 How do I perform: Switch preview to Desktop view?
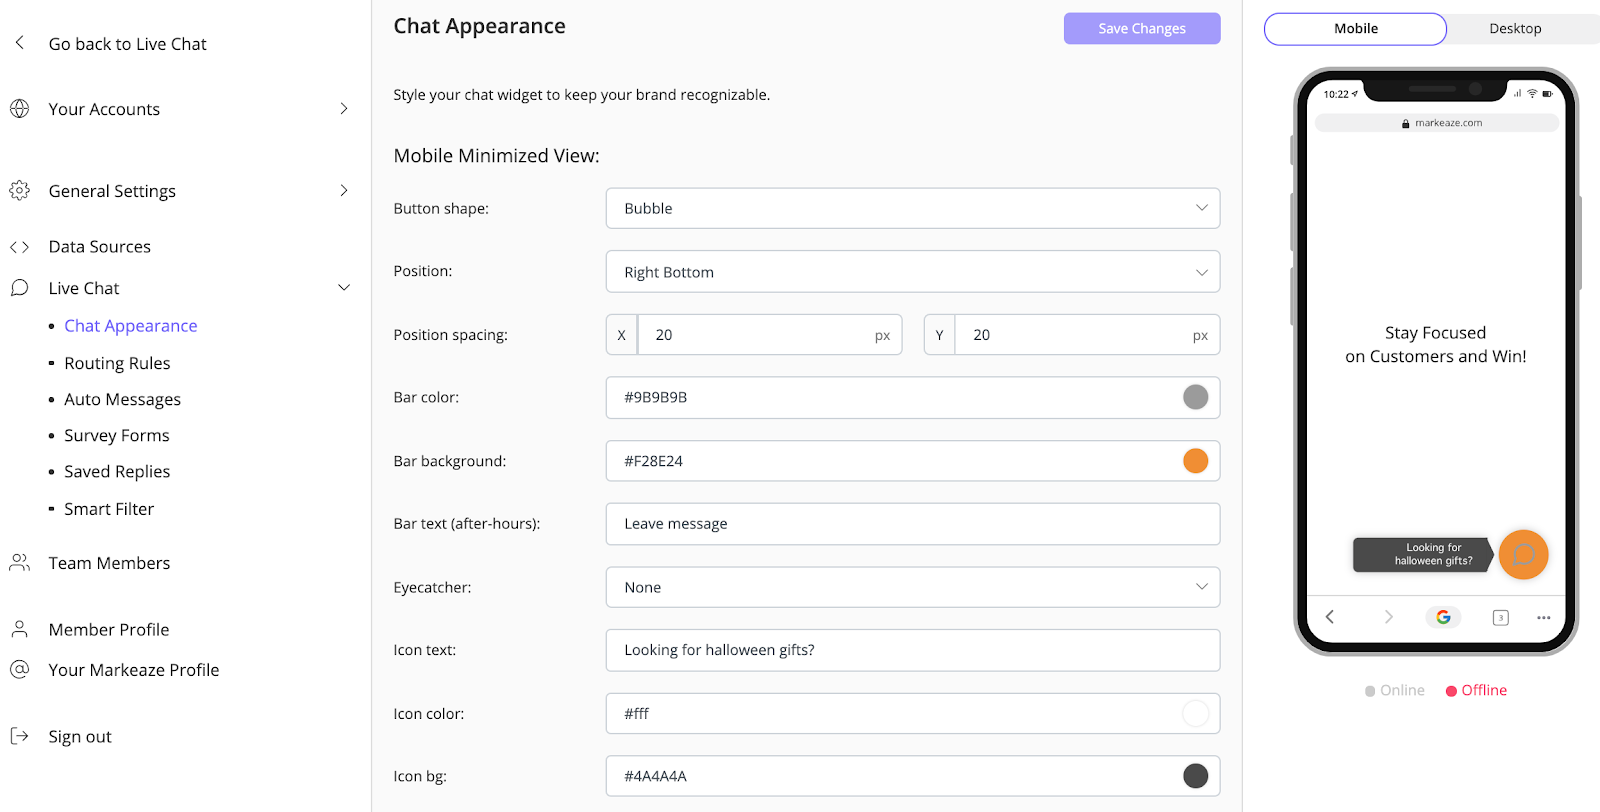coord(1515,29)
